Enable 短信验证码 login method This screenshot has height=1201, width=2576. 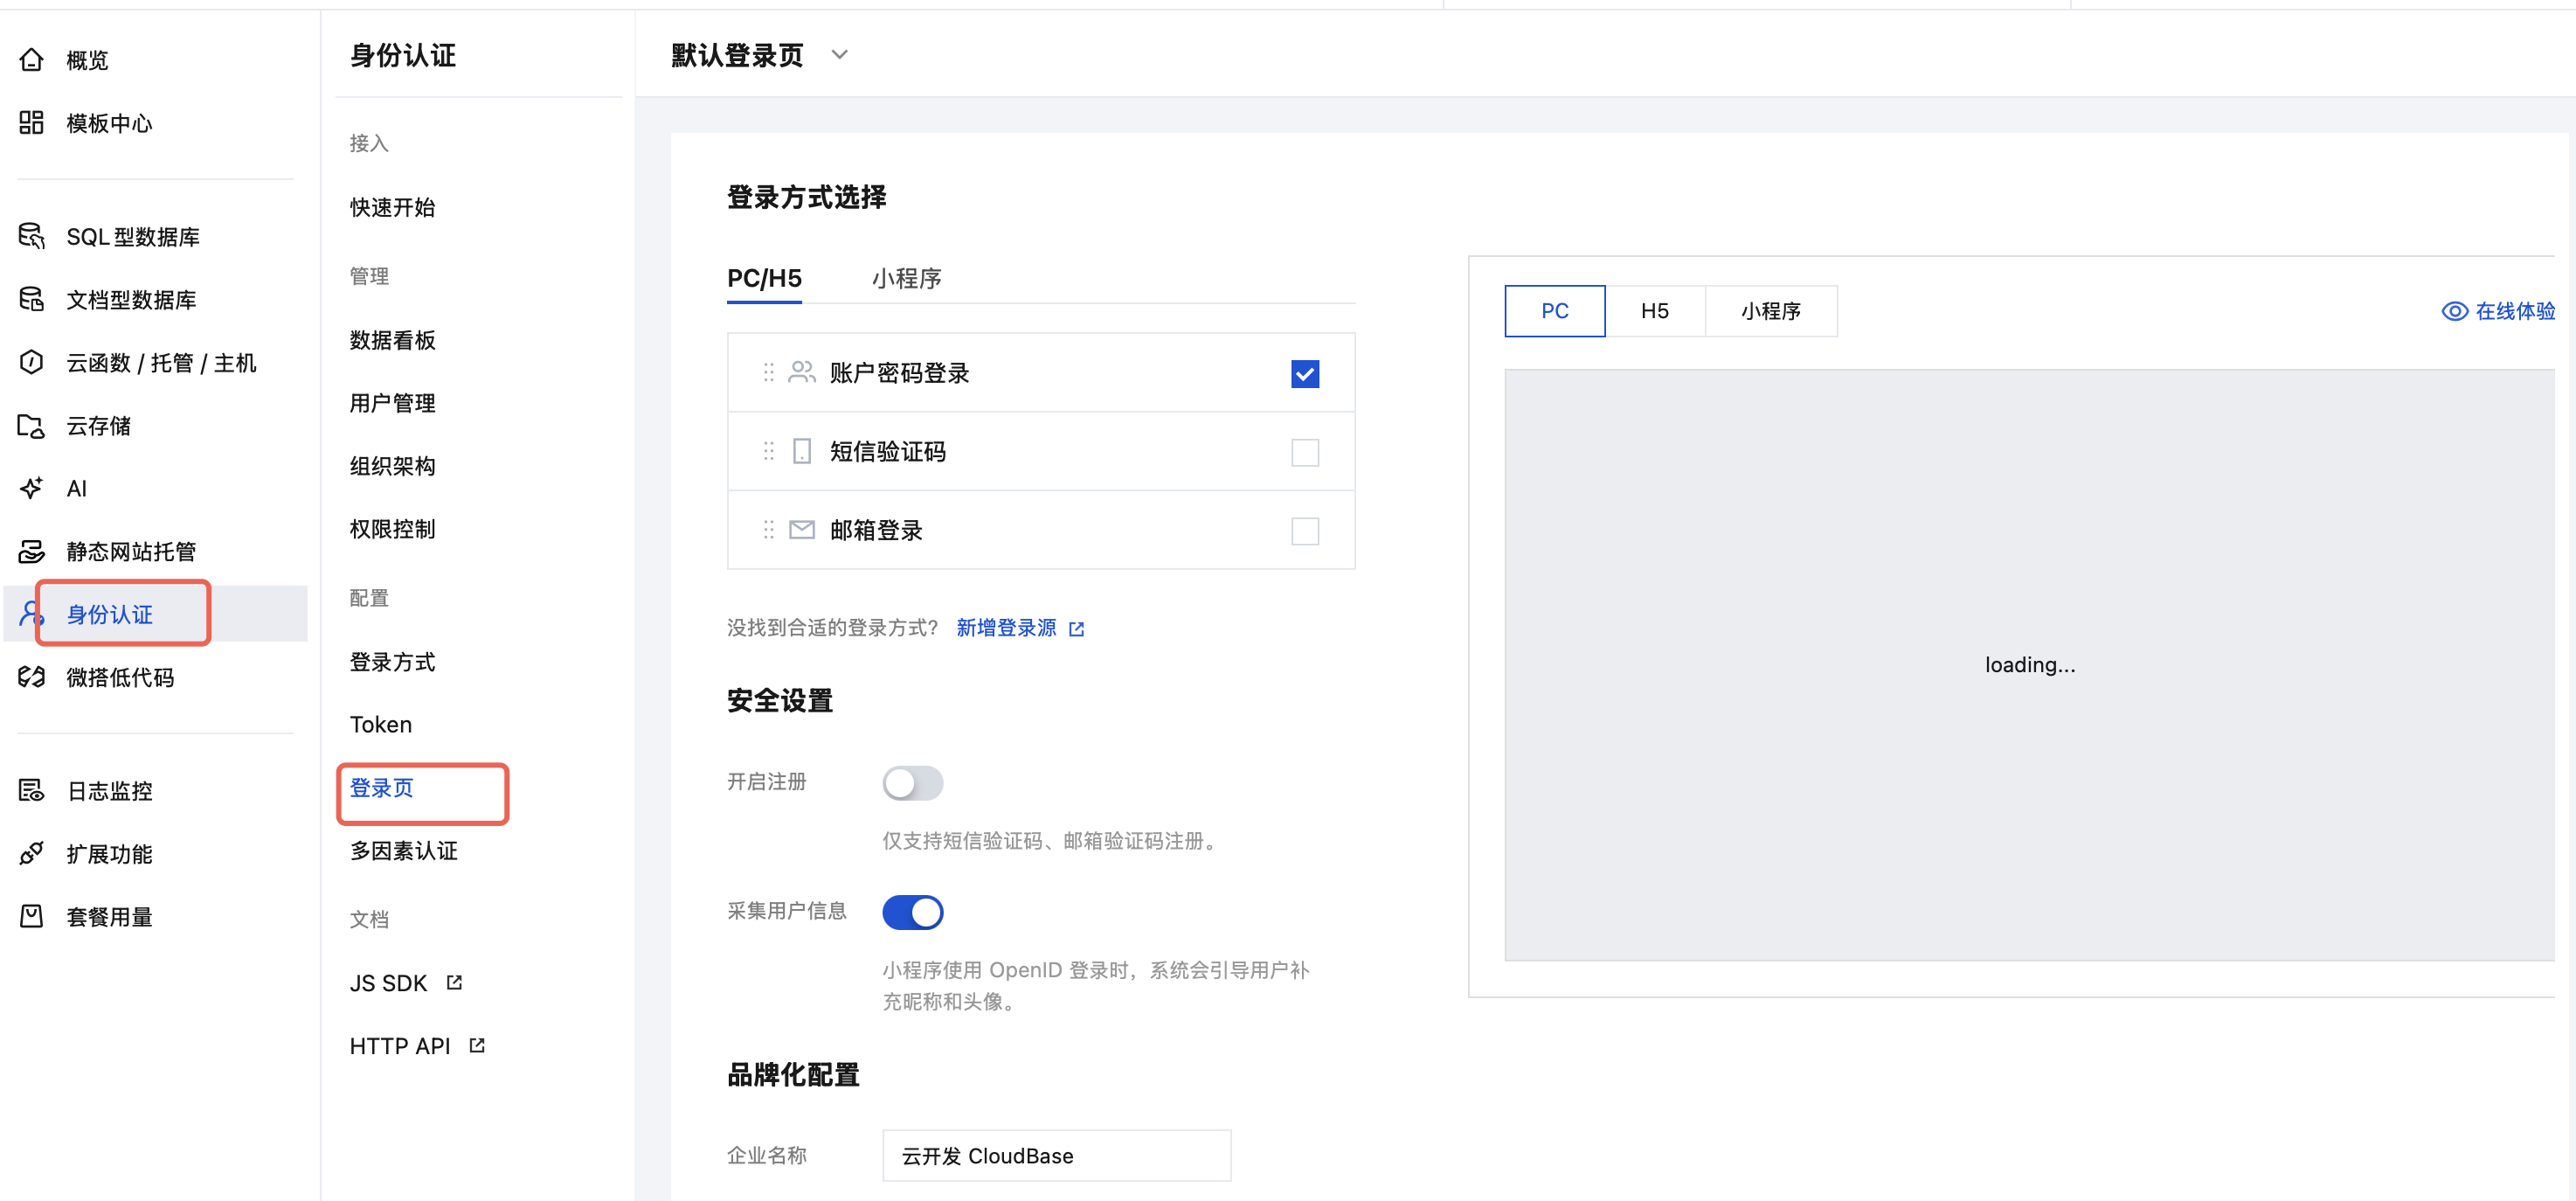point(1304,451)
